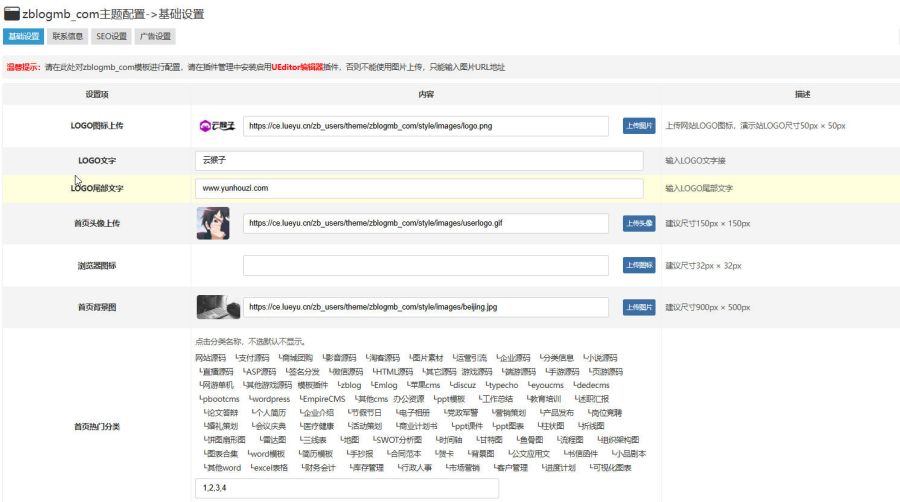Select the 流程图 category
This screenshot has height=502, width=900.
point(571,440)
